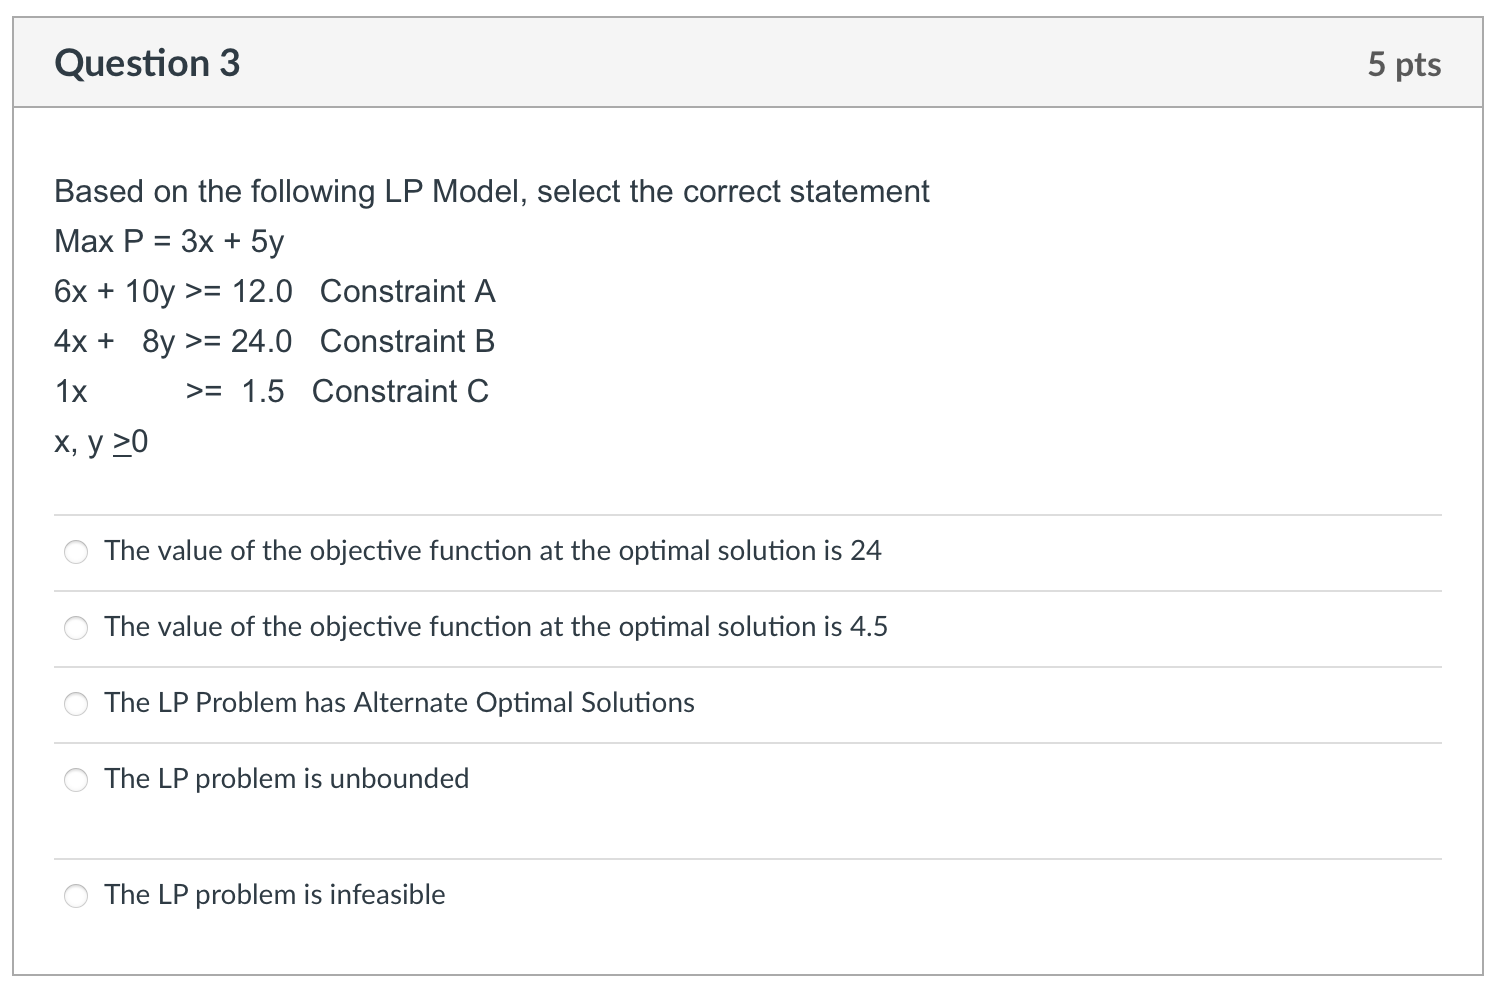Click the question prompt sentence
1494x1006 pixels.
tap(491, 191)
